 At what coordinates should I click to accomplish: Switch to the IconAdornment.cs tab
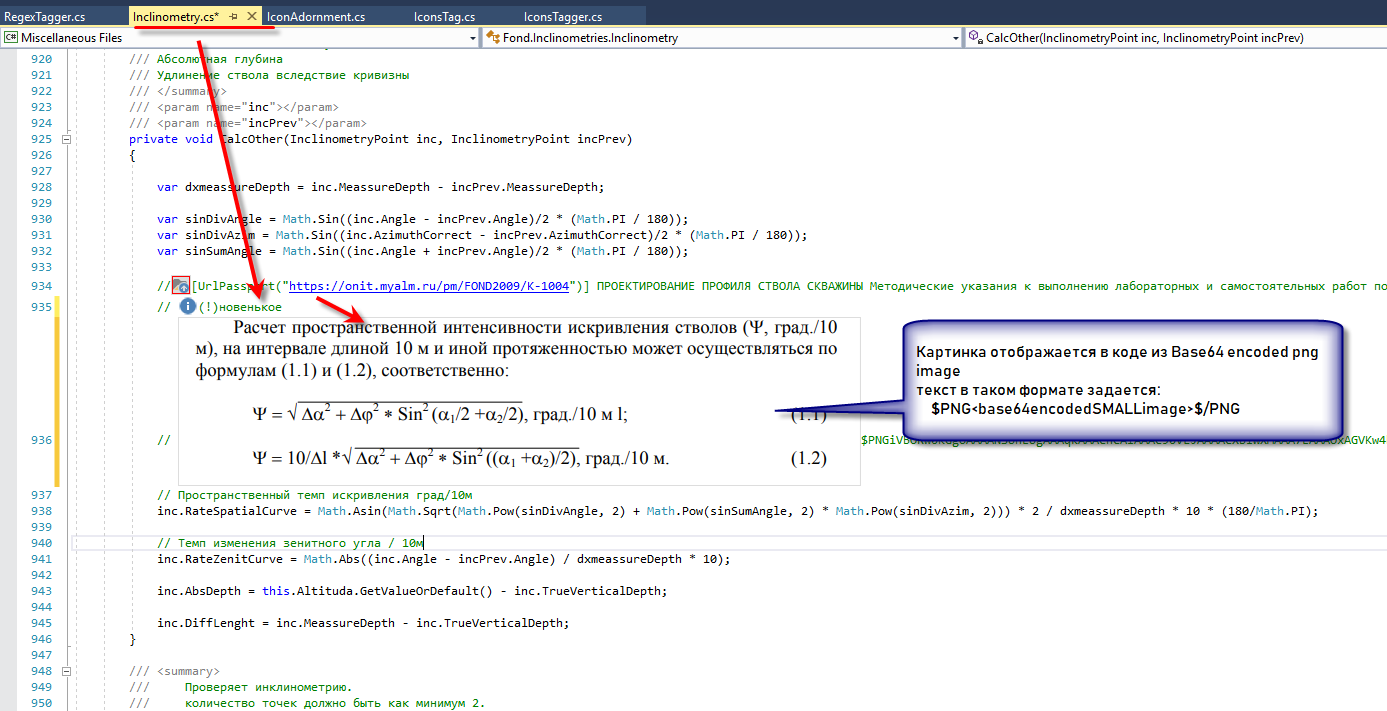(x=315, y=17)
